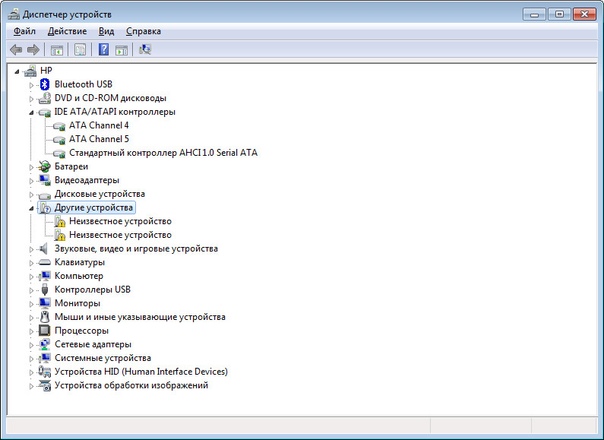Select the Мониторы category label
Viewport: 604px width, 440px height.
(x=77, y=303)
